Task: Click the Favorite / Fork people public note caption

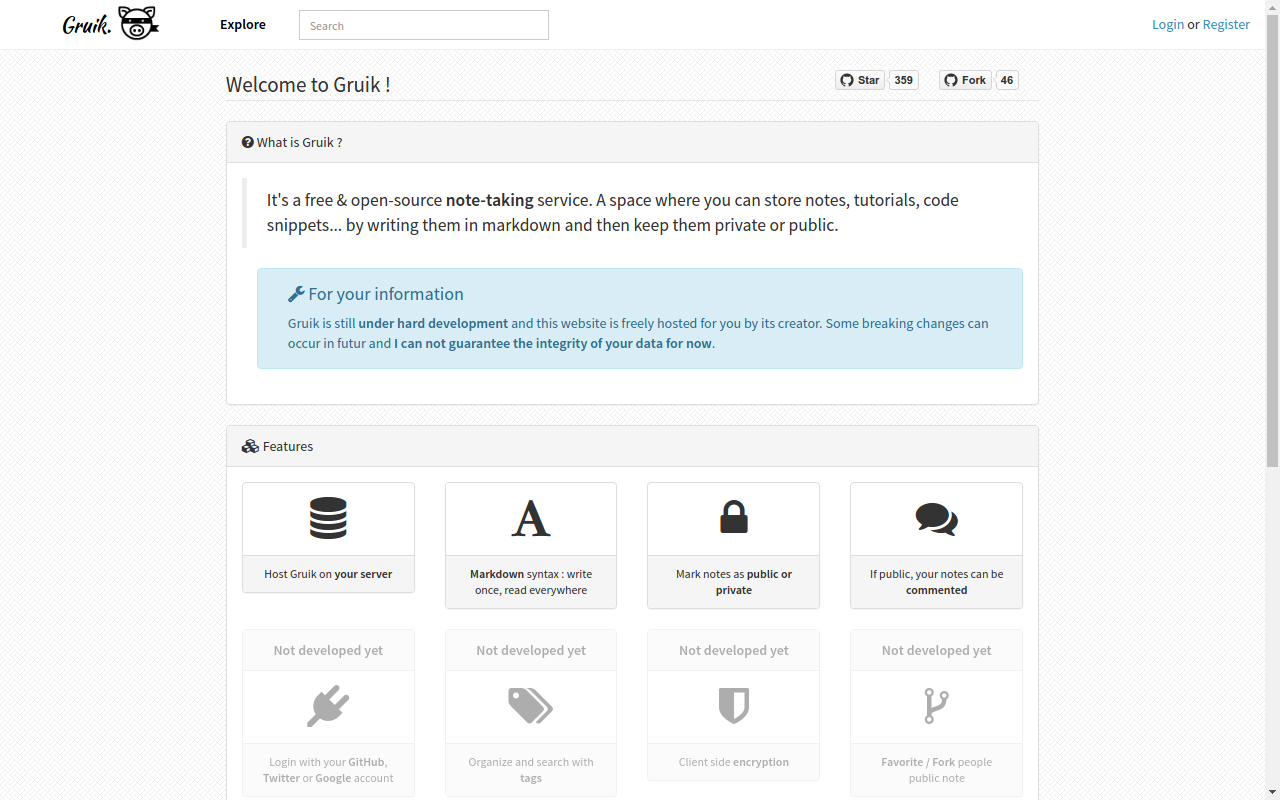Action: pos(936,770)
